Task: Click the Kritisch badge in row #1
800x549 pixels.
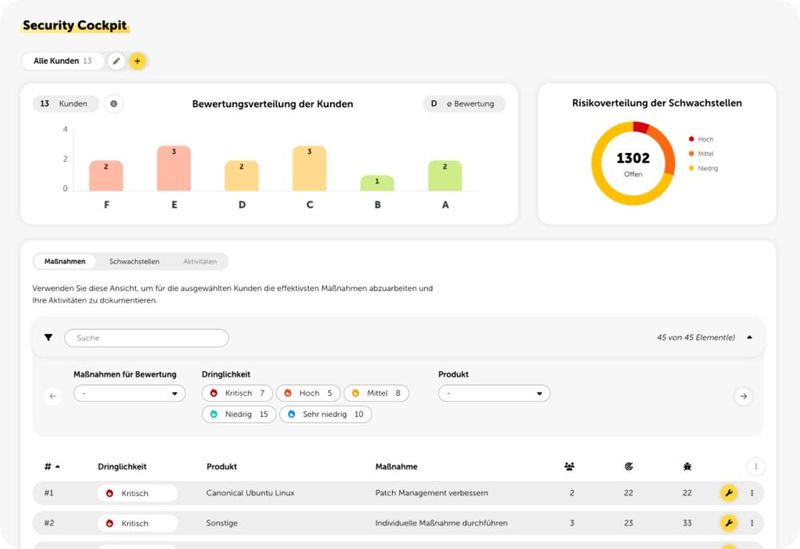Action: point(137,493)
